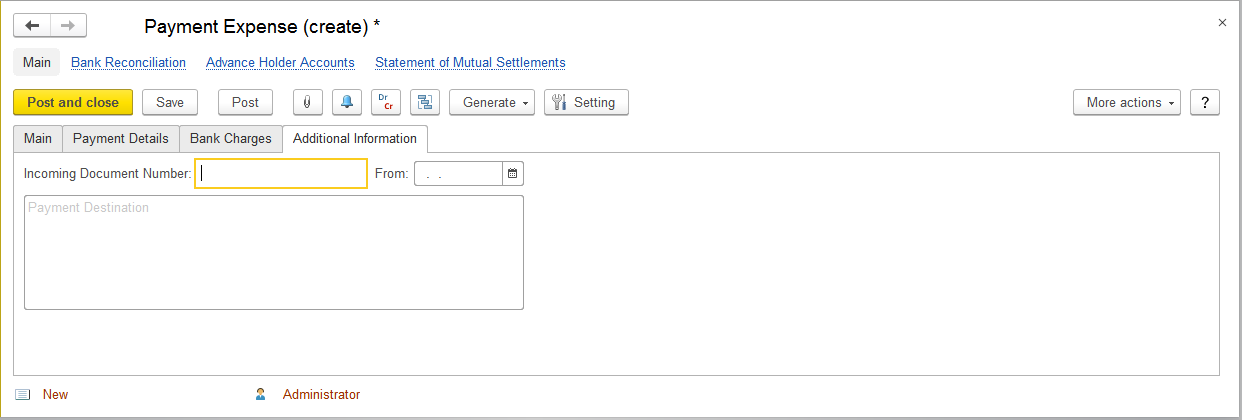This screenshot has width=1242, height=420.
Task: Open Statement of Mutual Settlements link
Action: click(470, 62)
